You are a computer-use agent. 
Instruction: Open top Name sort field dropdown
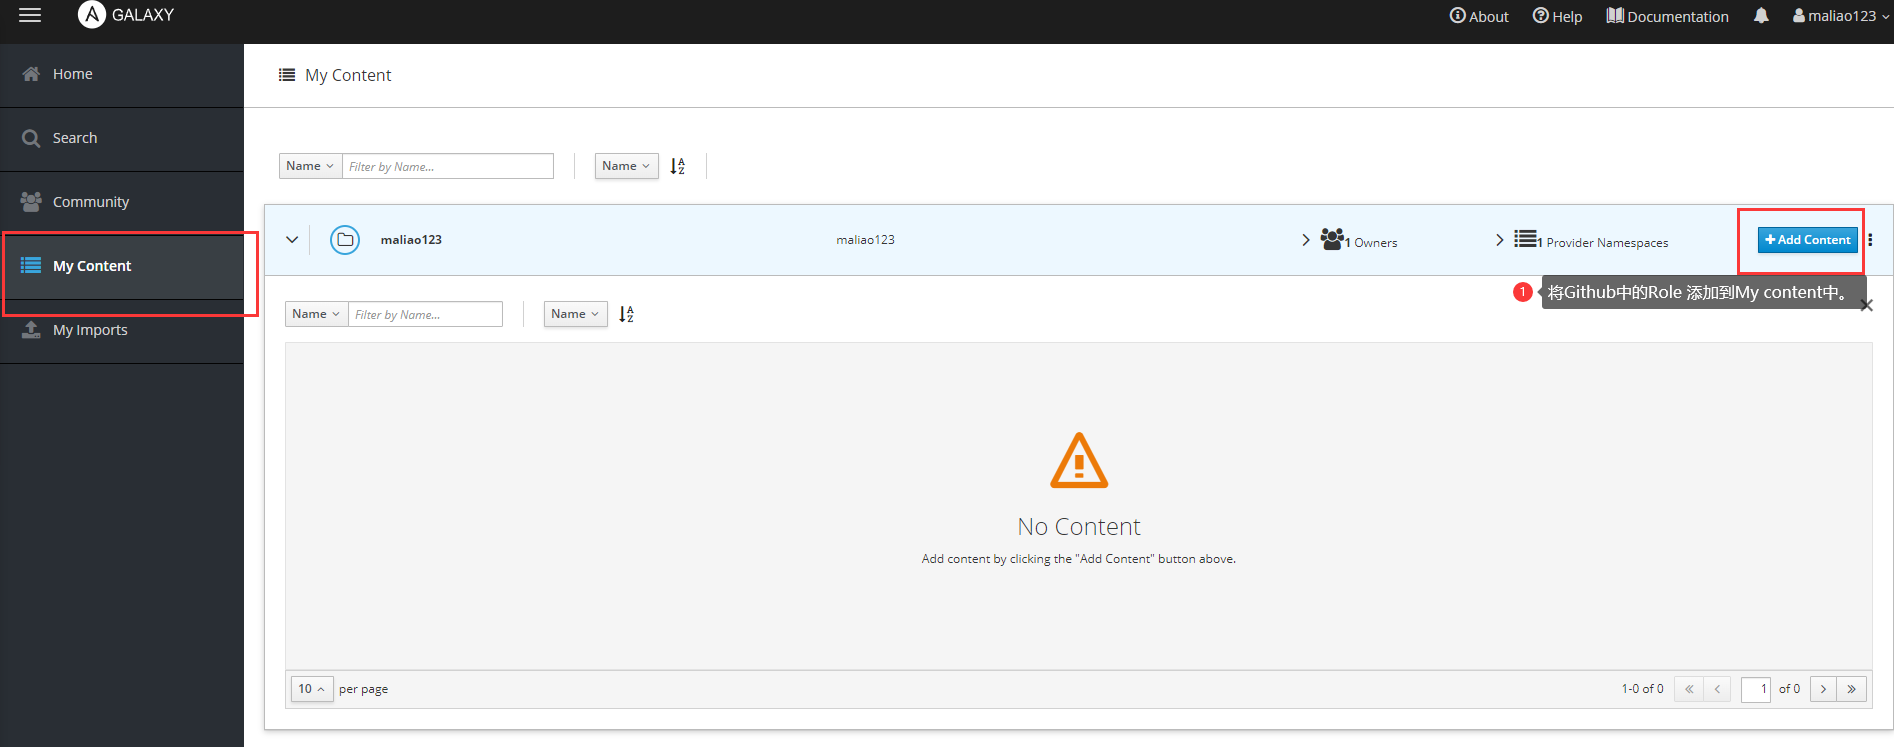pos(626,166)
